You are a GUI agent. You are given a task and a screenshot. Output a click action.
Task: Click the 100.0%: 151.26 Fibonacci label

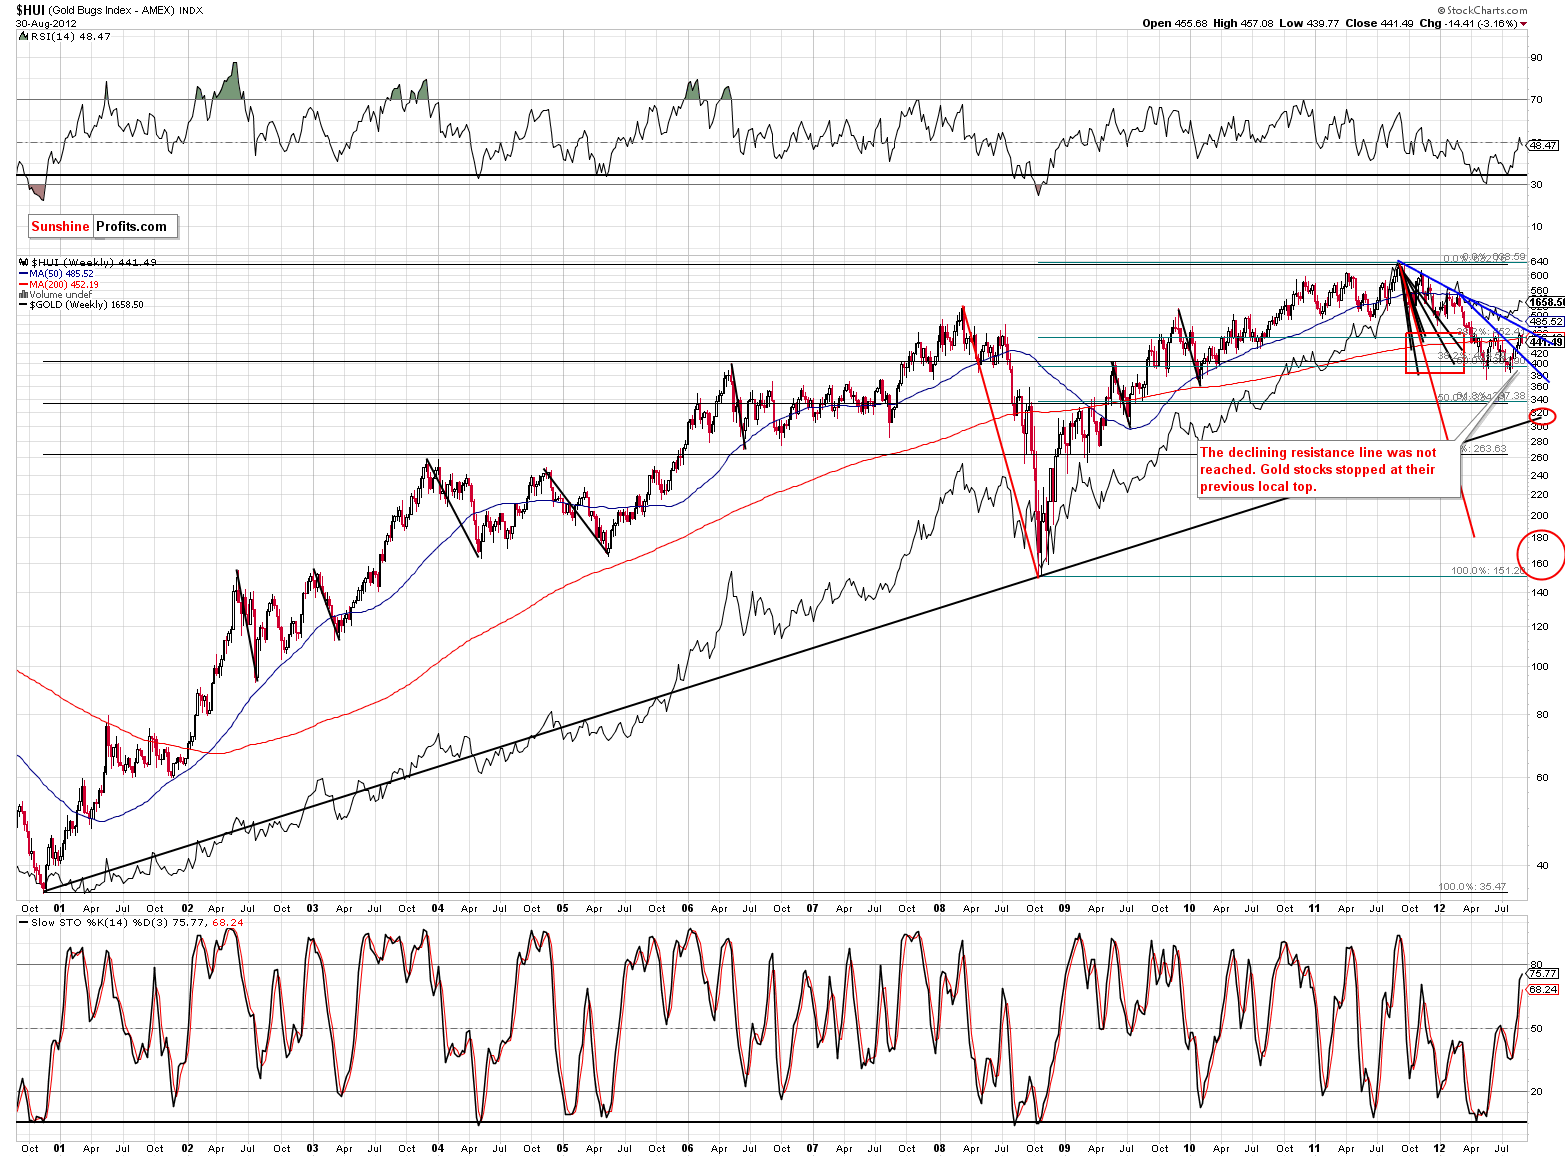(x=1489, y=571)
